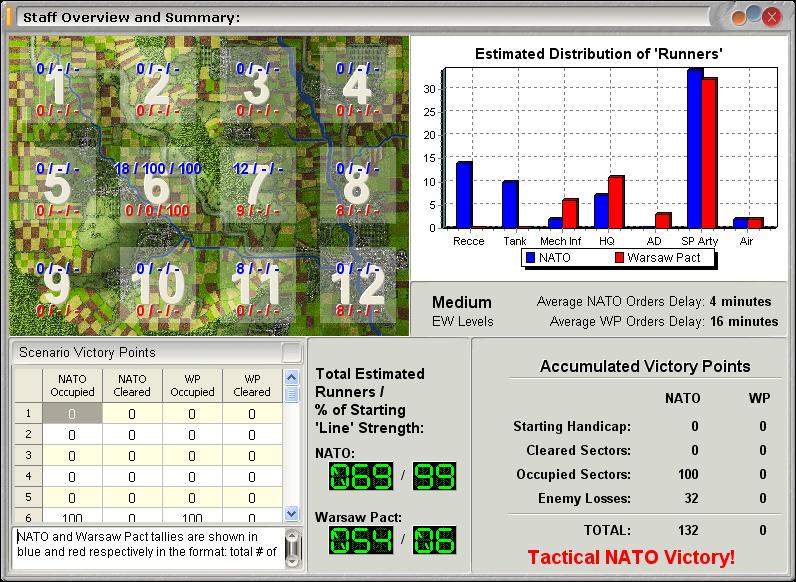Click the blue NATO legend swatch
The height and width of the screenshot is (582, 796).
click(x=530, y=257)
